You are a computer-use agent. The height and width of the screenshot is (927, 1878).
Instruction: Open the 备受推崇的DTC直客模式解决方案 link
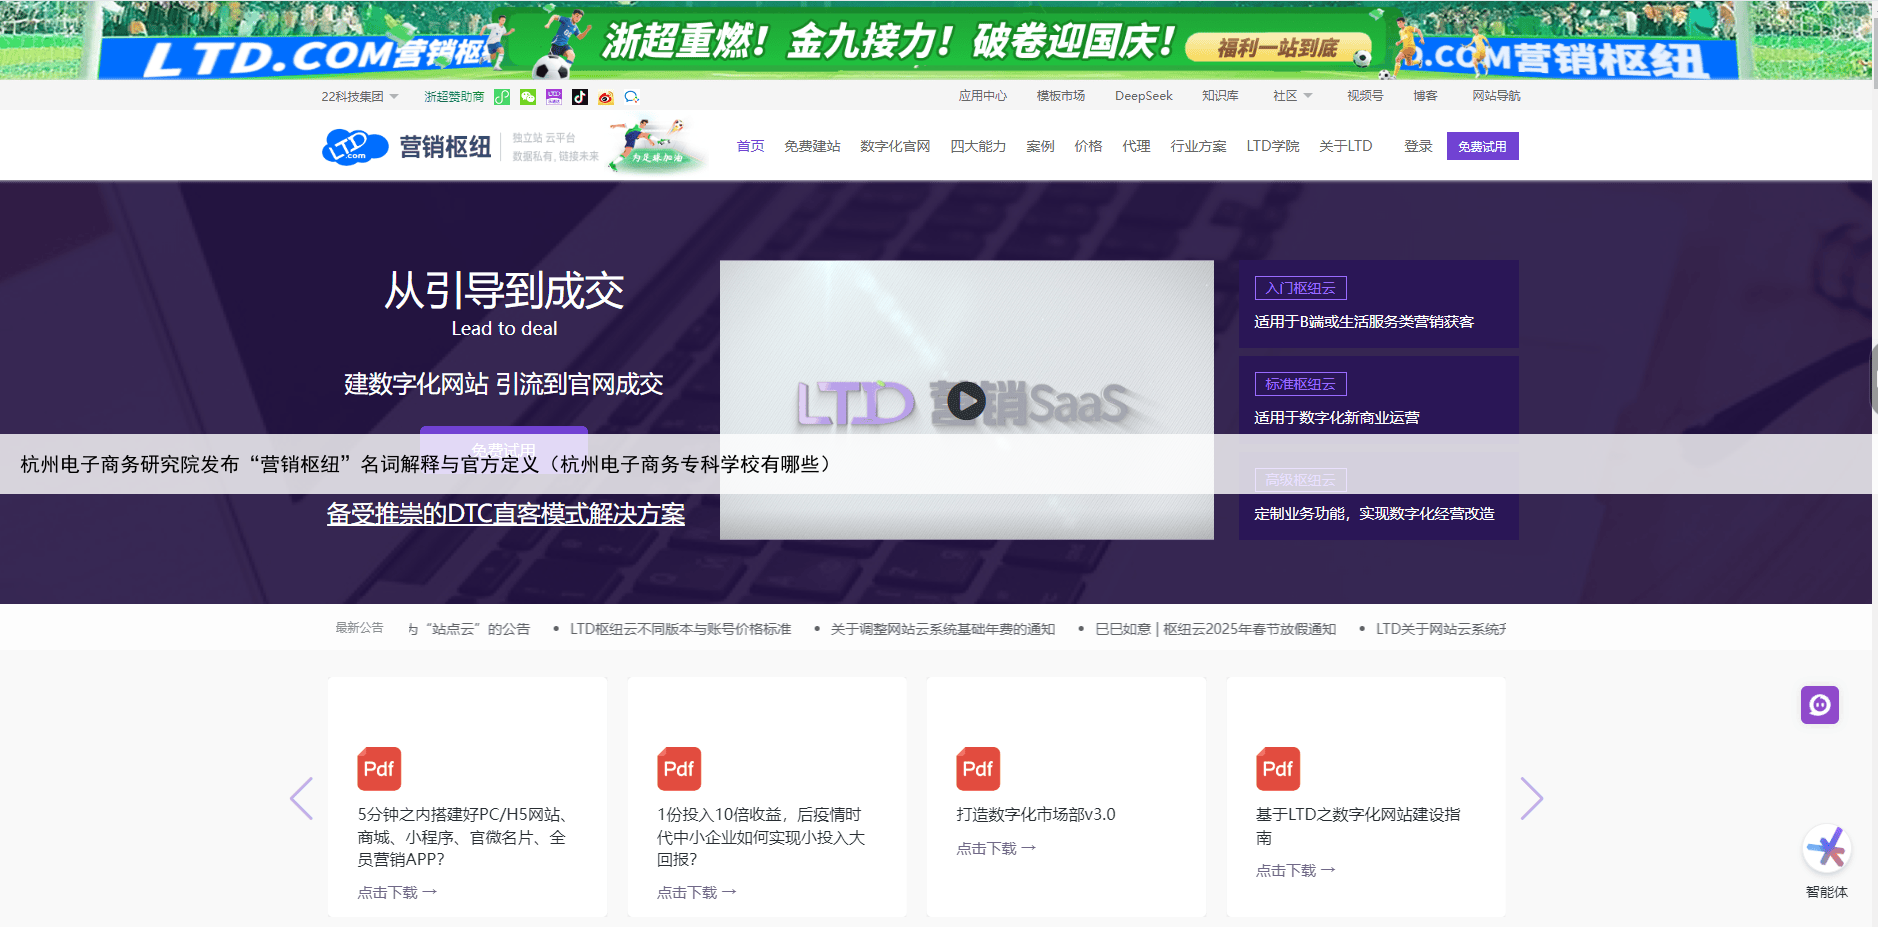tap(505, 514)
